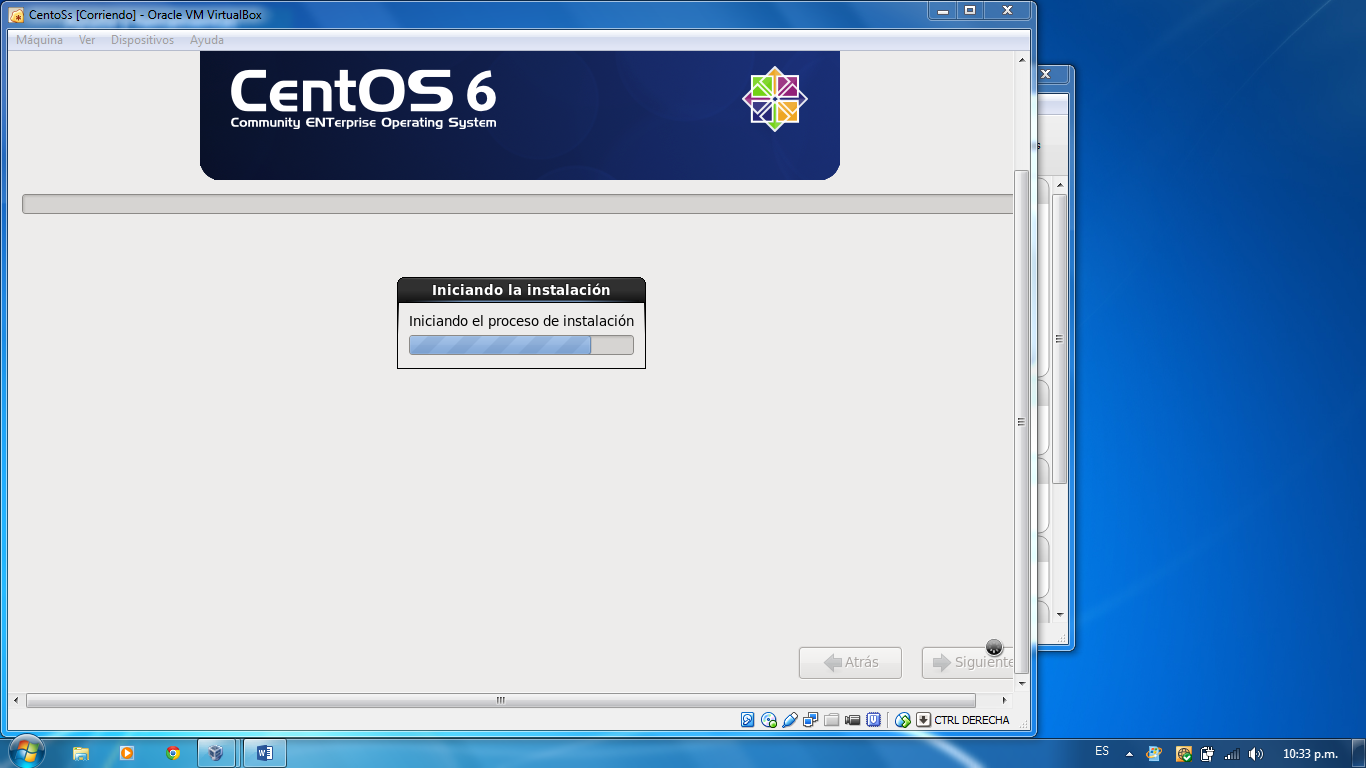The height and width of the screenshot is (768, 1366).
Task: Click the Windows Update tray icon
Action: tap(1154, 754)
